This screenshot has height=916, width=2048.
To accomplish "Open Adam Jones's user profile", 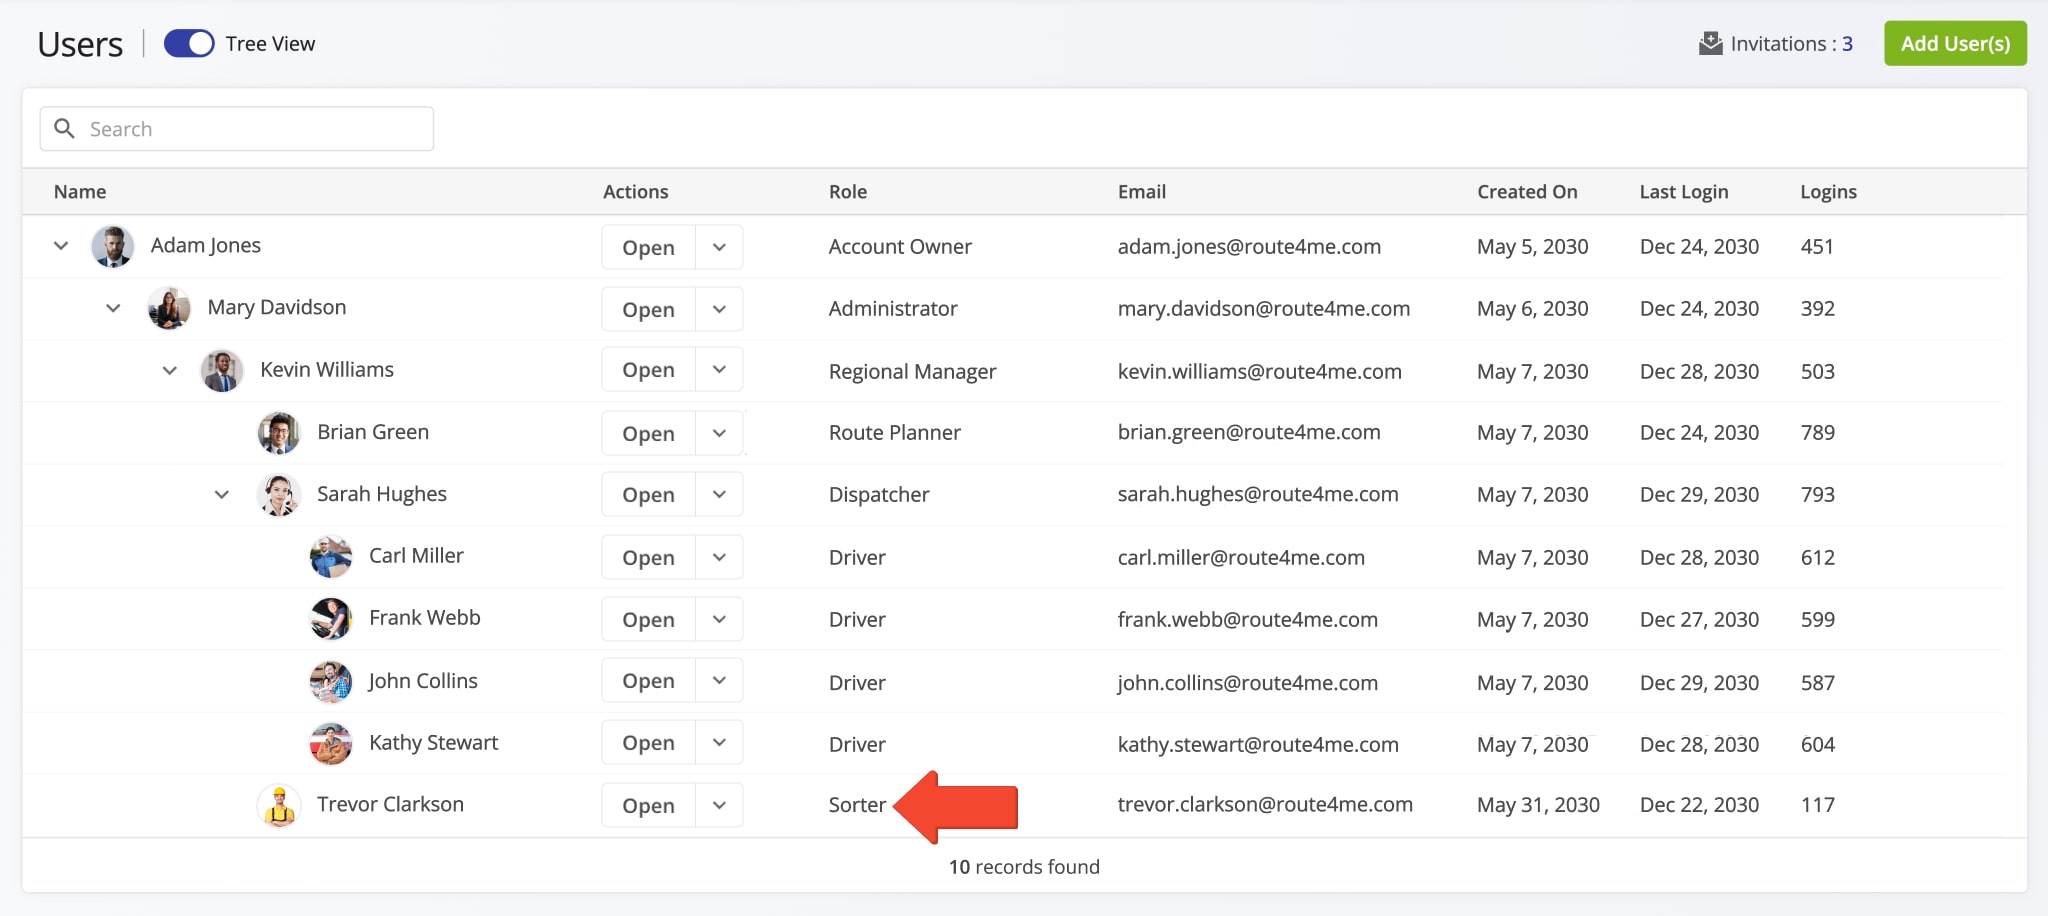I will click(x=648, y=247).
